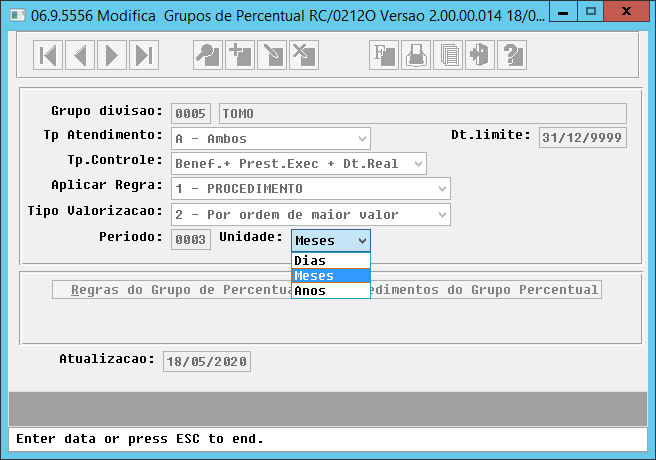
Task: Close the Grupos de Percentual window
Action: click(626, 12)
